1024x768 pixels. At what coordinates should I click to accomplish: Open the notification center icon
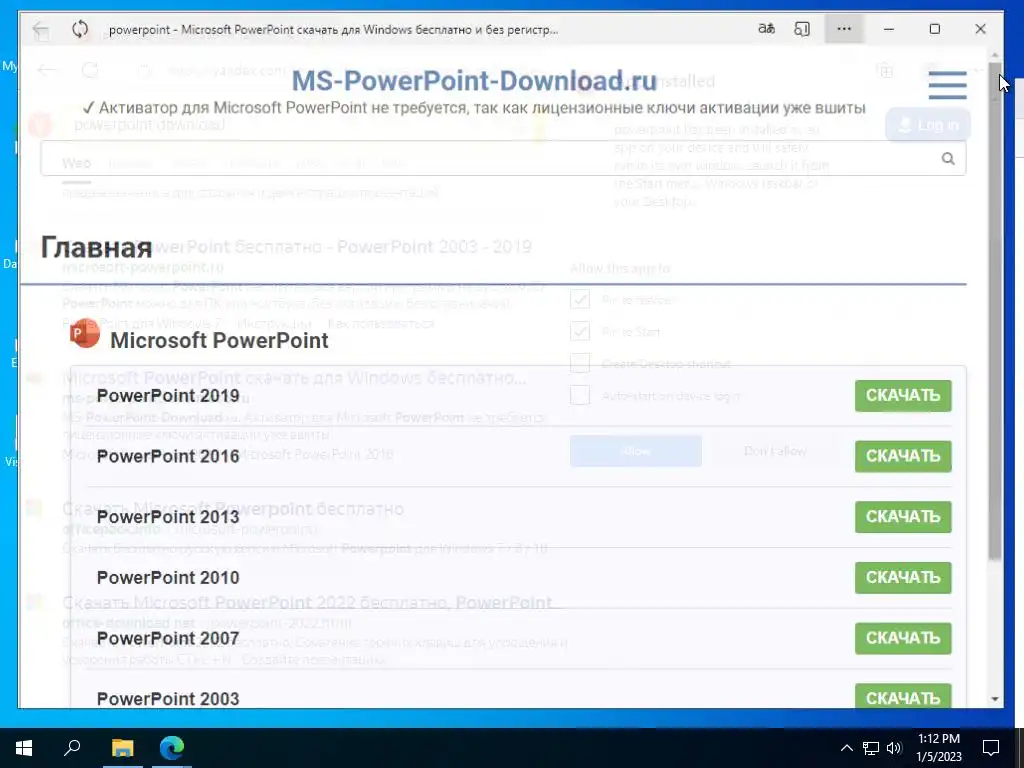tap(991, 748)
